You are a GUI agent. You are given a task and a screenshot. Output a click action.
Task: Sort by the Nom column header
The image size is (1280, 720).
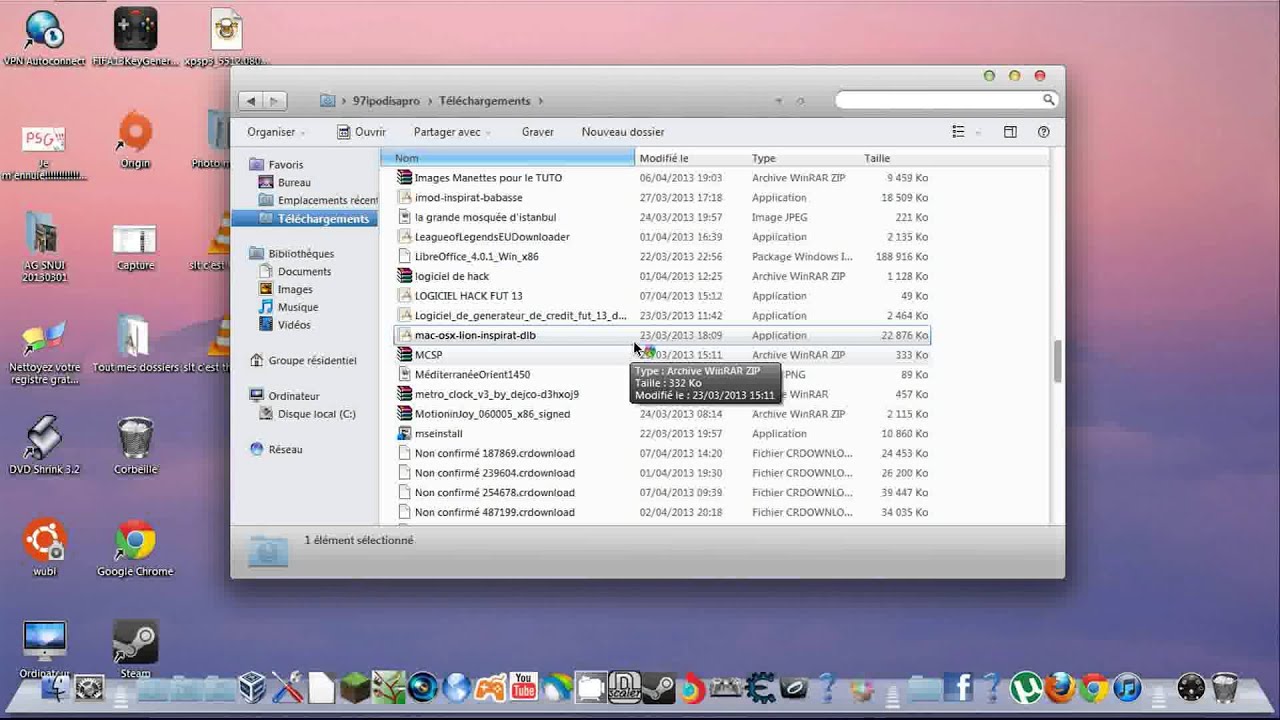(508, 158)
